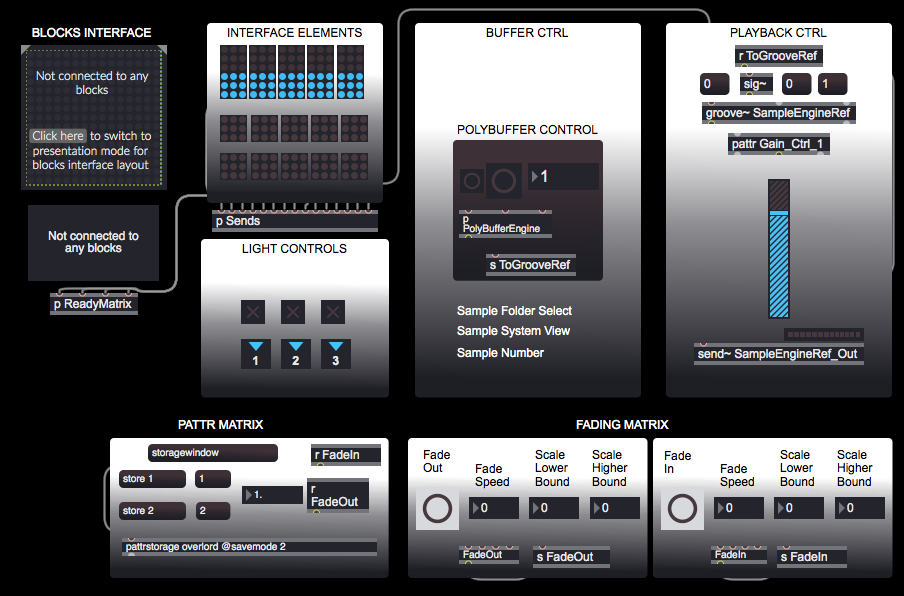This screenshot has height=596, width=904.
Task: Select the 's FadeOut' send object
Action: [x=571, y=557]
